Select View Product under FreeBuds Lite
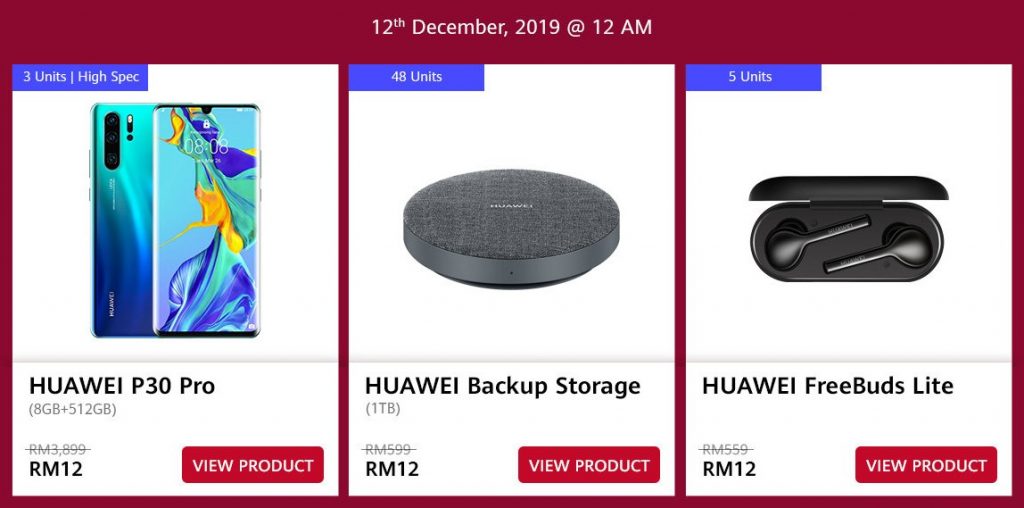1024x508 pixels. pyautogui.click(x=926, y=465)
